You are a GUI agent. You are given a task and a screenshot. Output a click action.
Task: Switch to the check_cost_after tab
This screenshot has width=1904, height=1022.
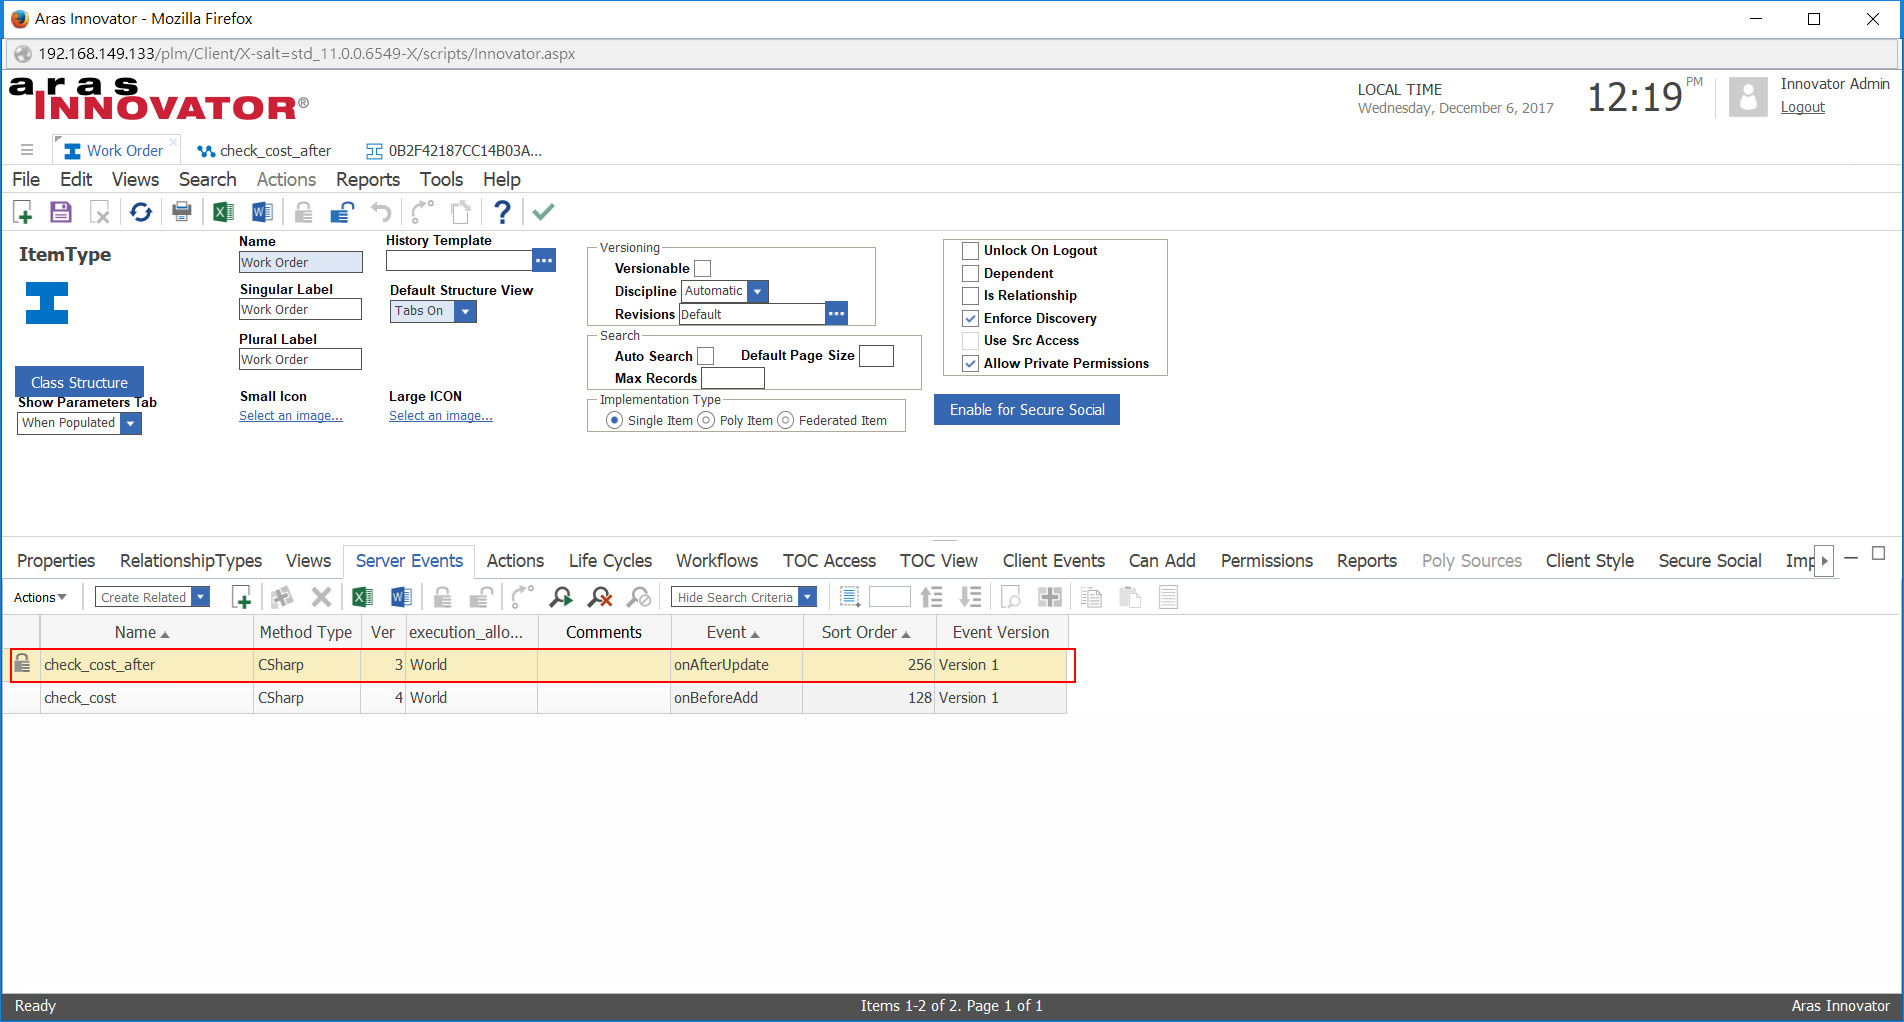point(264,151)
